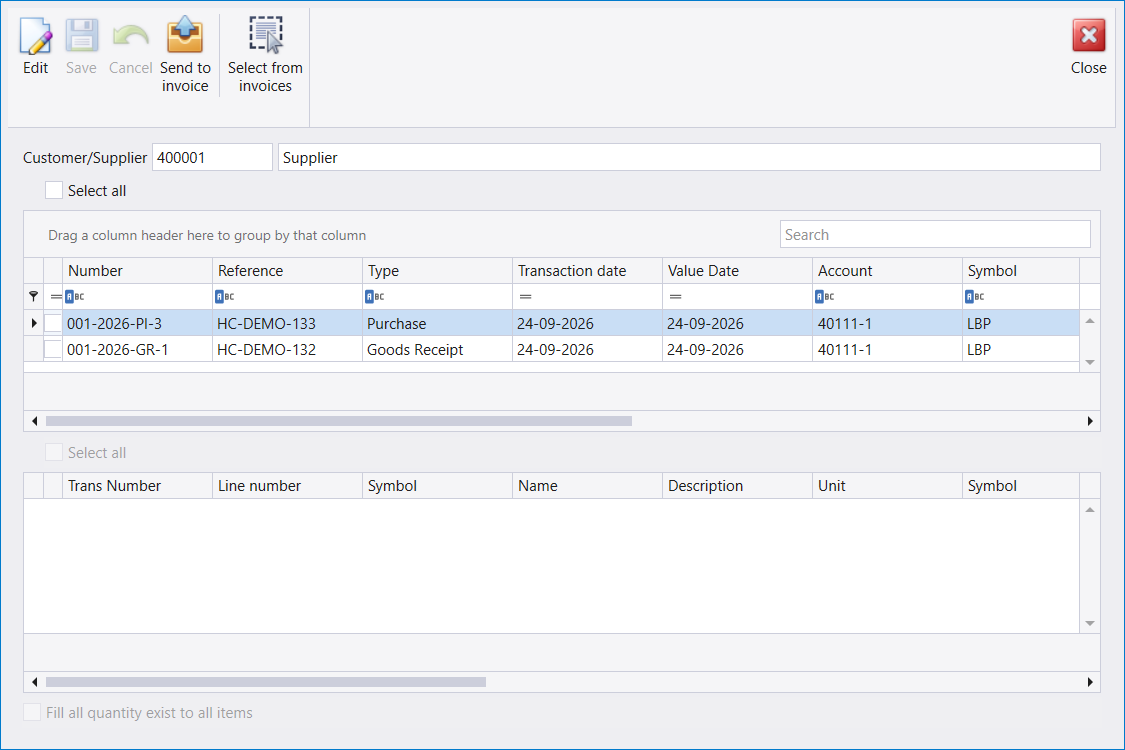Viewport: 1125px width, 750px height.
Task: Click row indicator arrow for 001-2026-PI-3
Action: point(34,323)
